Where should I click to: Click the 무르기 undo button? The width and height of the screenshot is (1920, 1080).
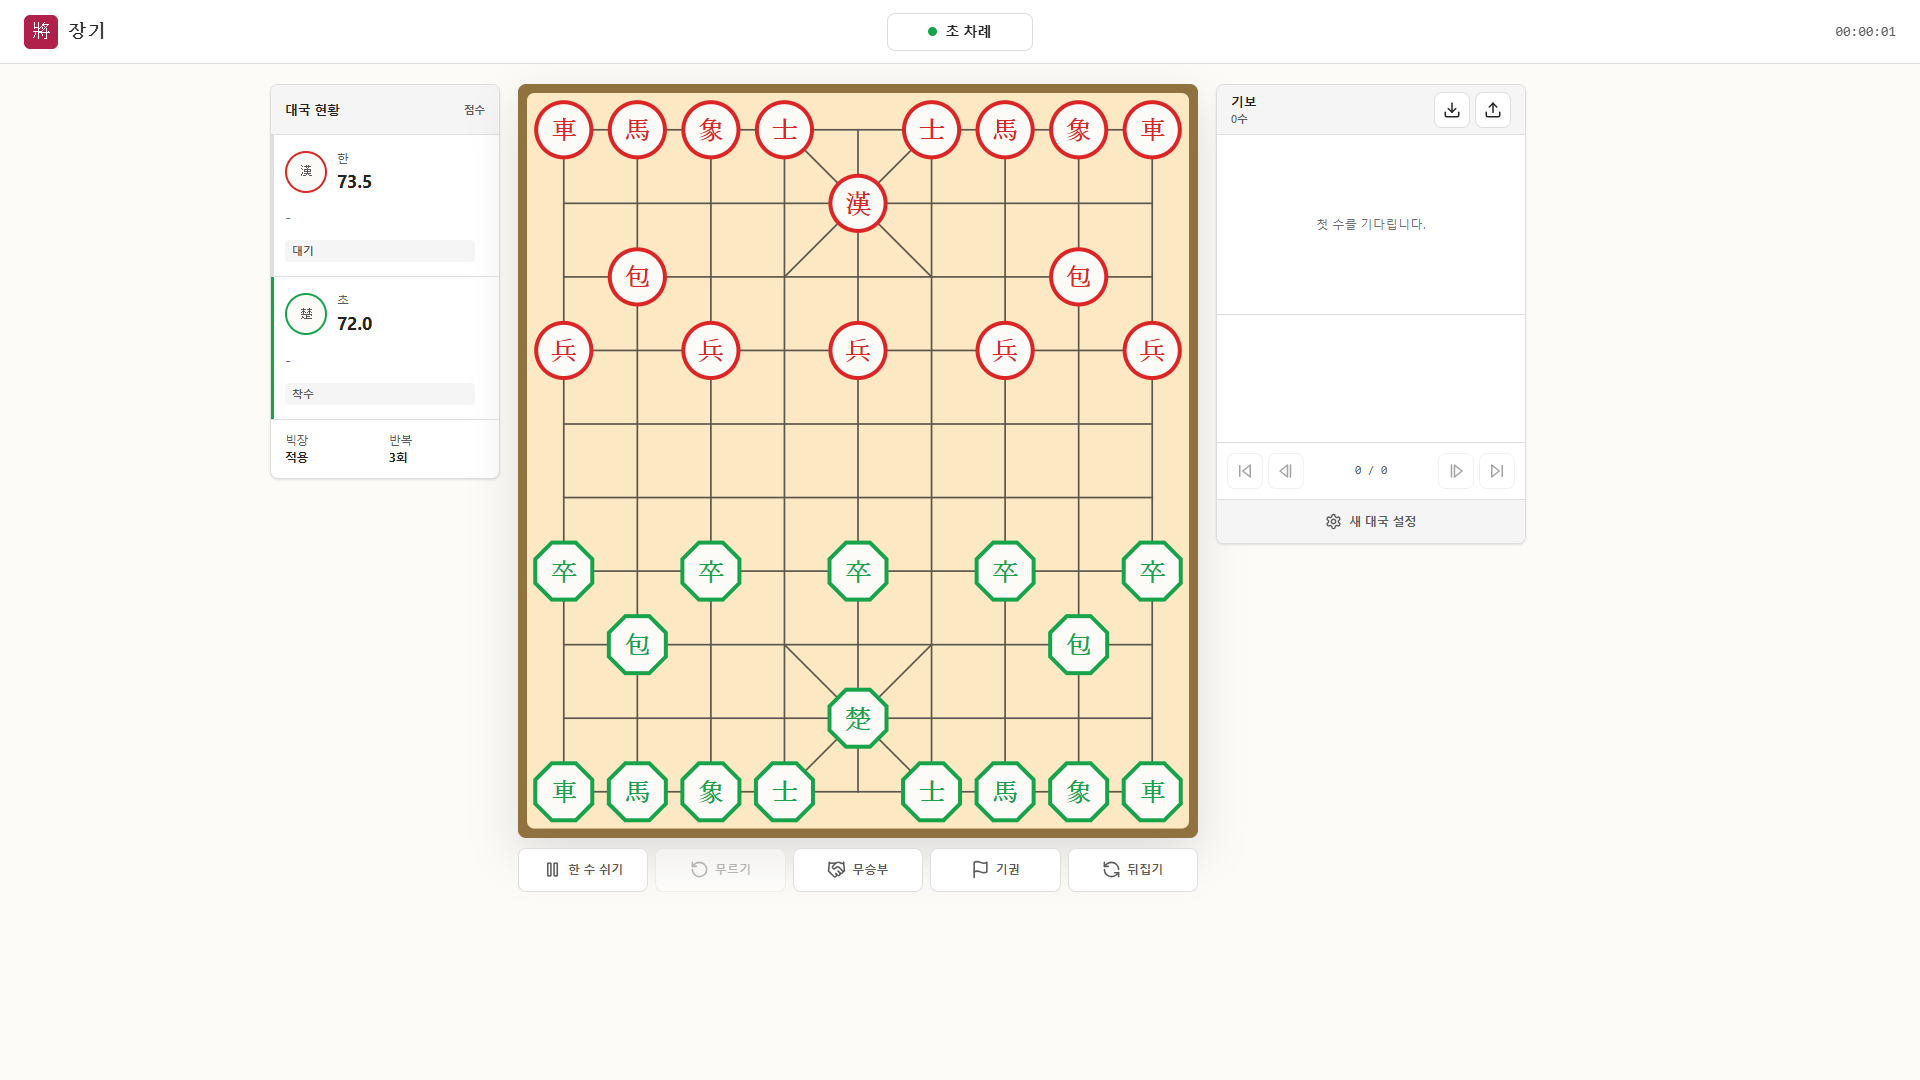pos(720,870)
